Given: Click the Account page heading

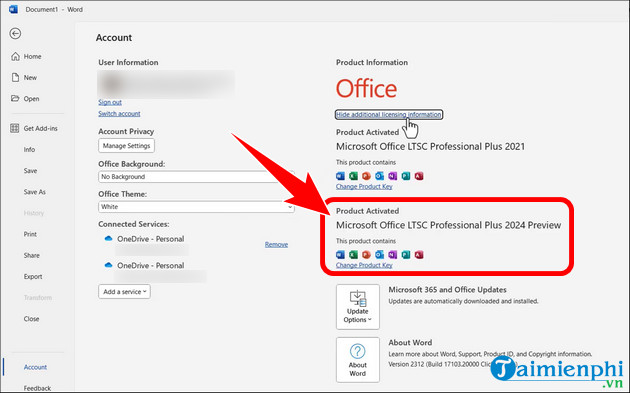Looking at the screenshot, I should 114,38.
